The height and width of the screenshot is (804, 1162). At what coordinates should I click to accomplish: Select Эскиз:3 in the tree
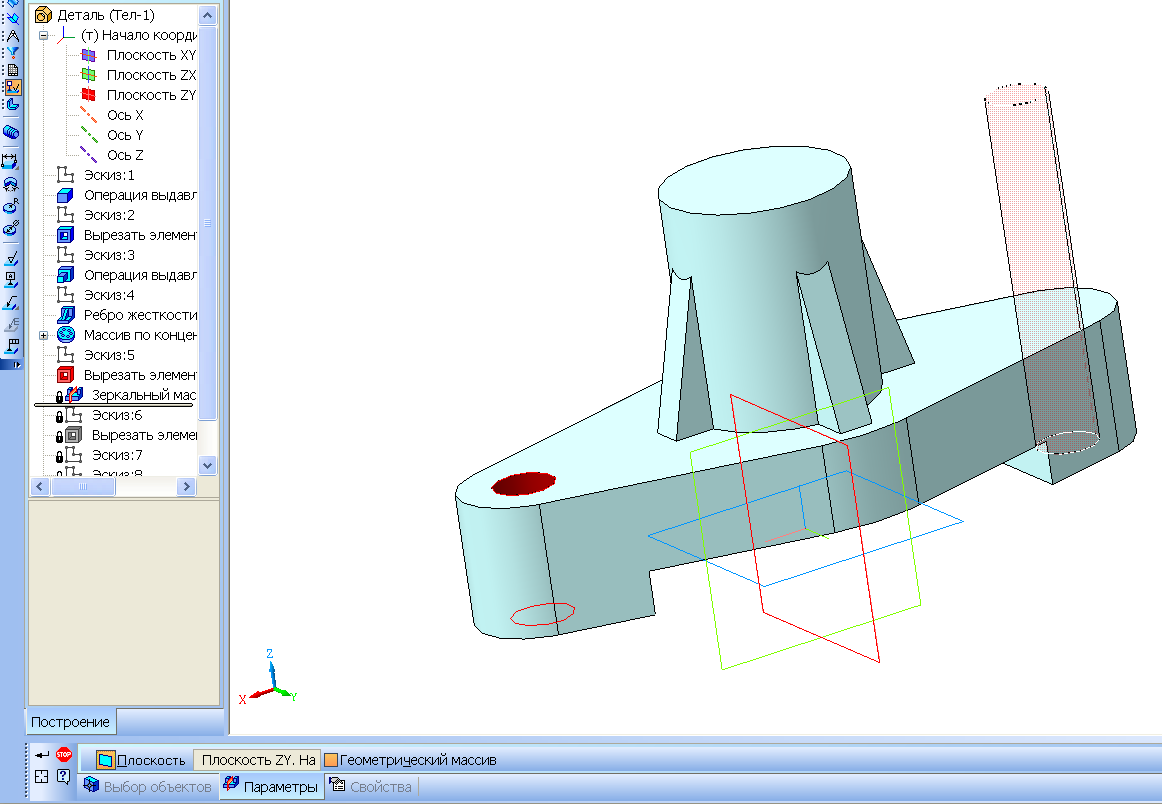[109, 255]
